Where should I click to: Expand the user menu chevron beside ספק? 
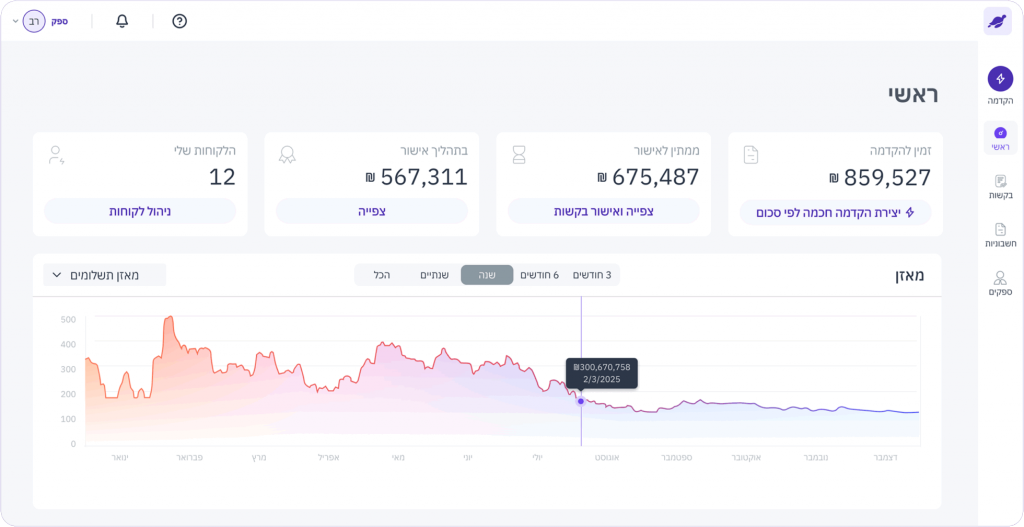coord(15,21)
